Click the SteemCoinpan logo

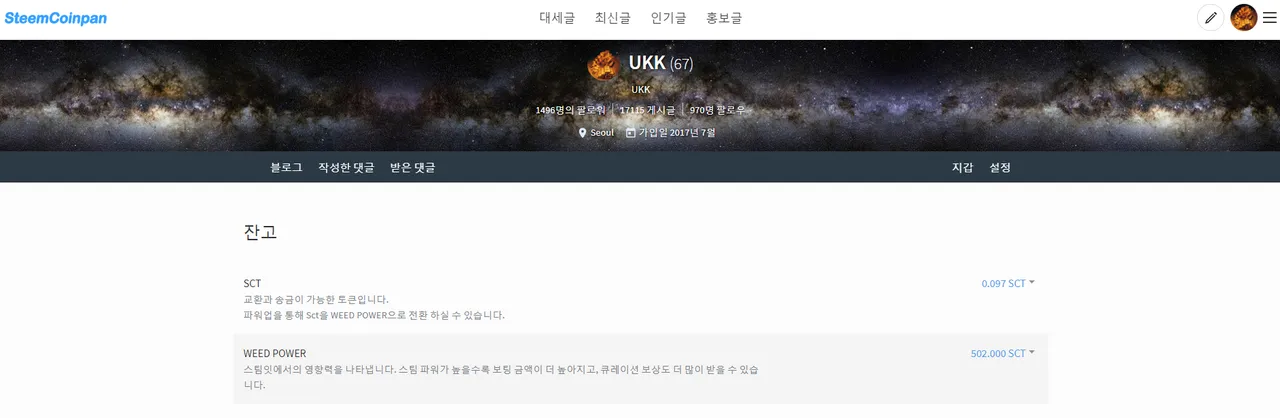pyautogui.click(x=56, y=18)
